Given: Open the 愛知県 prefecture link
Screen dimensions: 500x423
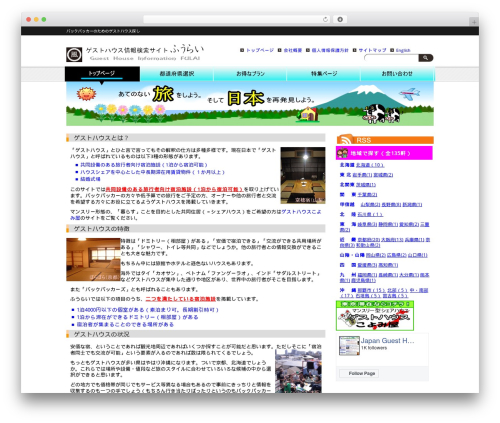Looking at the screenshot, I should [x=409, y=225].
